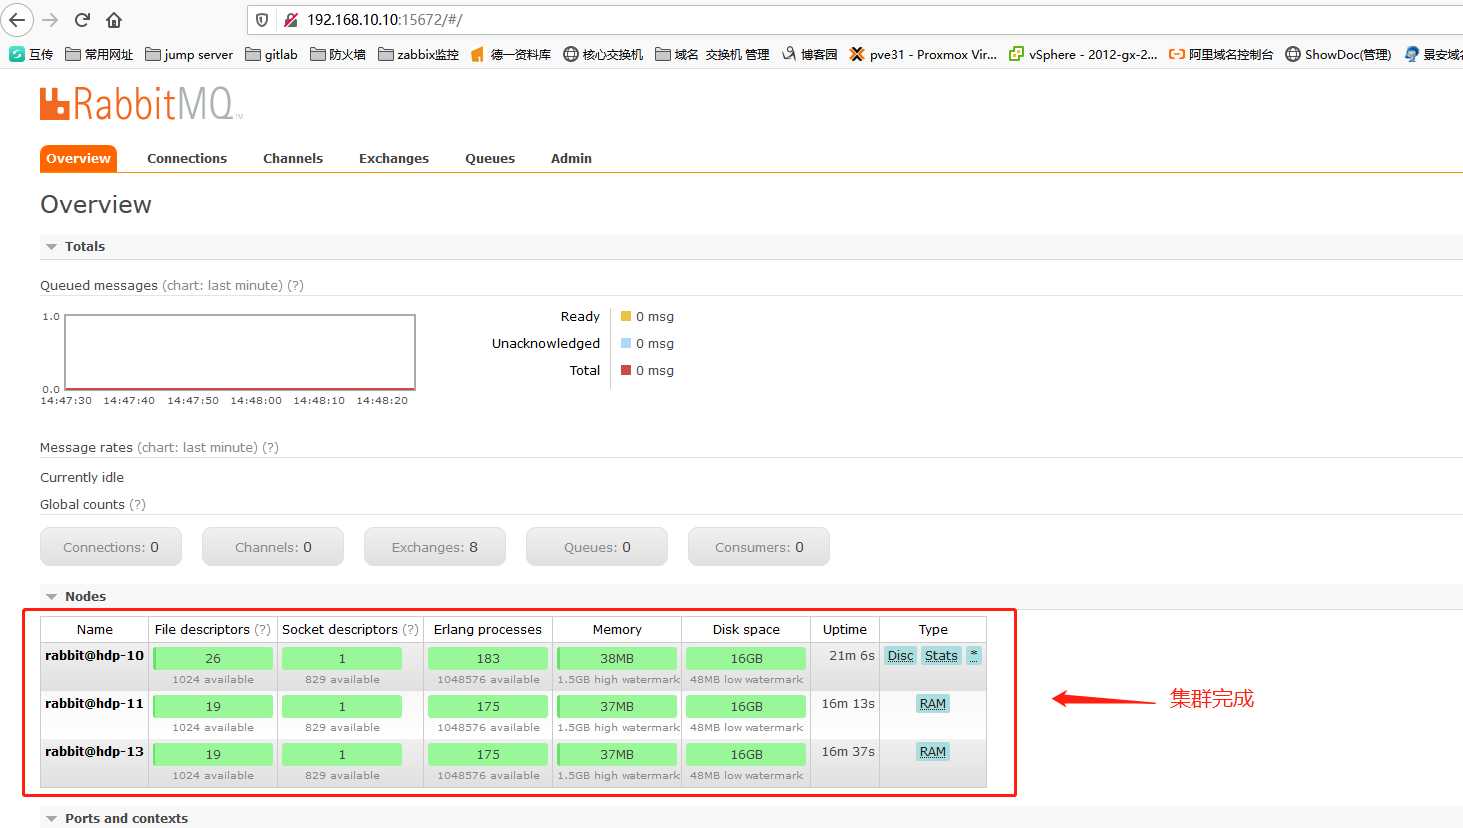Switch to the Connections tab
Image resolution: width=1463 pixels, height=828 pixels.
pos(187,158)
